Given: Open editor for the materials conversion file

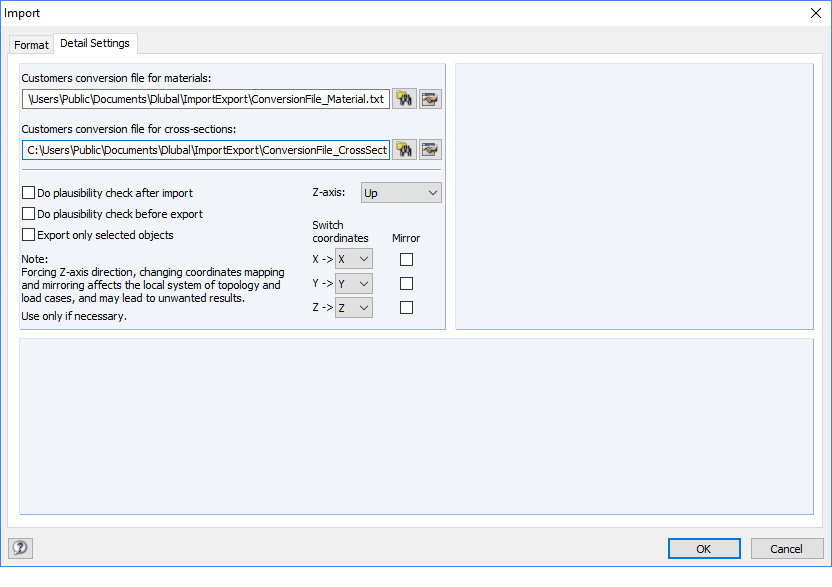Looking at the screenshot, I should [x=429, y=99].
